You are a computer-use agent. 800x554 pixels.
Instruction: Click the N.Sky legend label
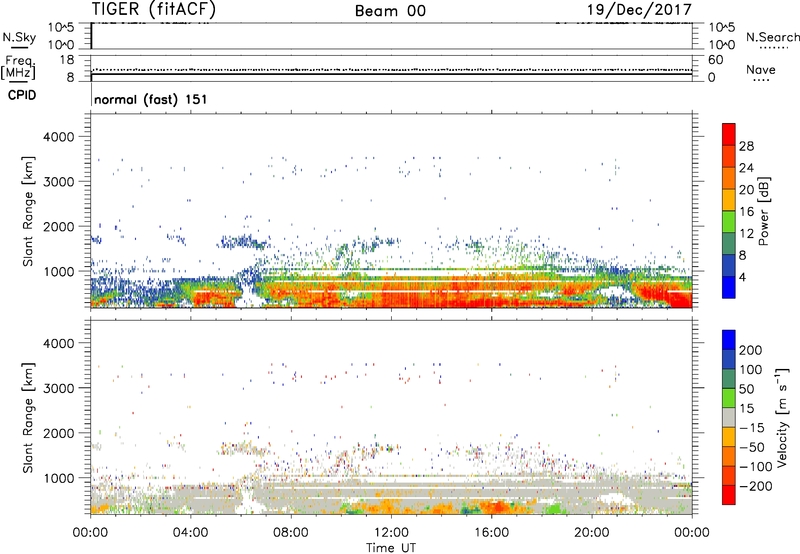(19, 37)
